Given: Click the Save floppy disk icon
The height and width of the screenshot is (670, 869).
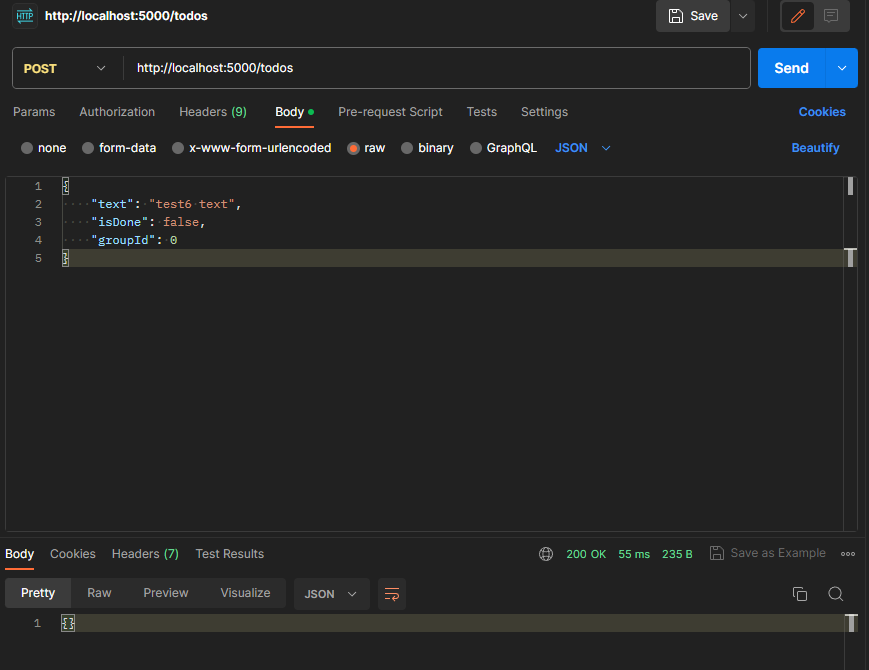Looking at the screenshot, I should (676, 16).
